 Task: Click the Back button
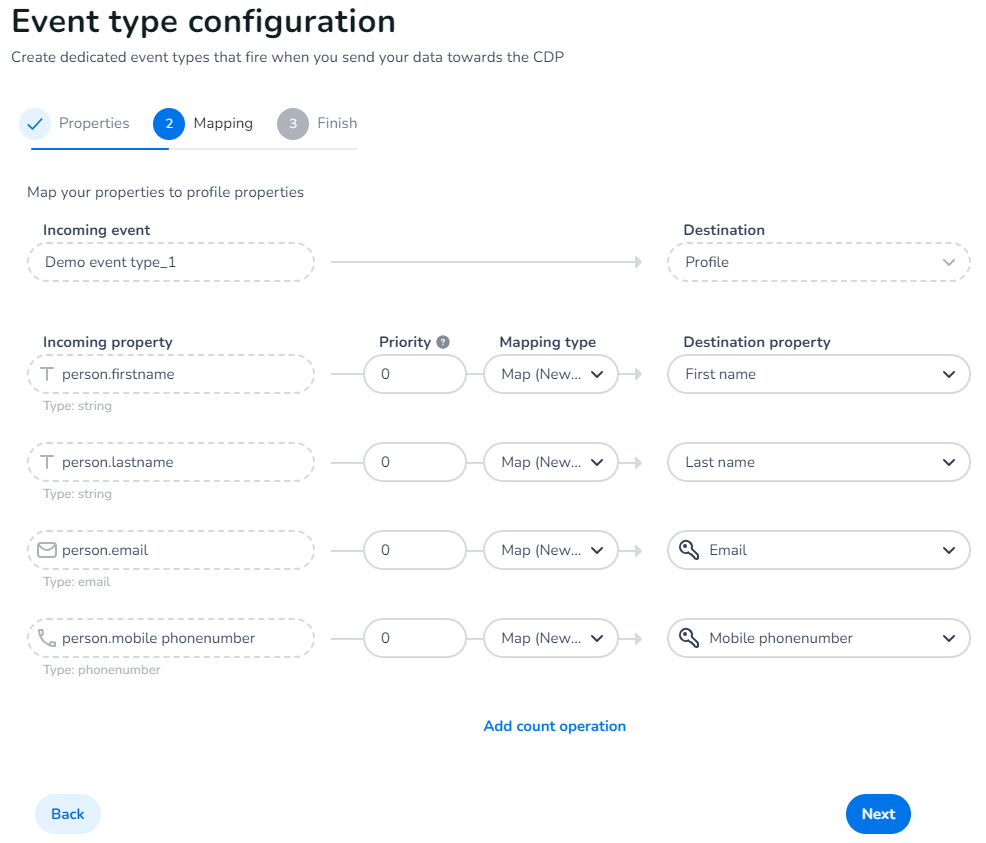click(x=68, y=814)
